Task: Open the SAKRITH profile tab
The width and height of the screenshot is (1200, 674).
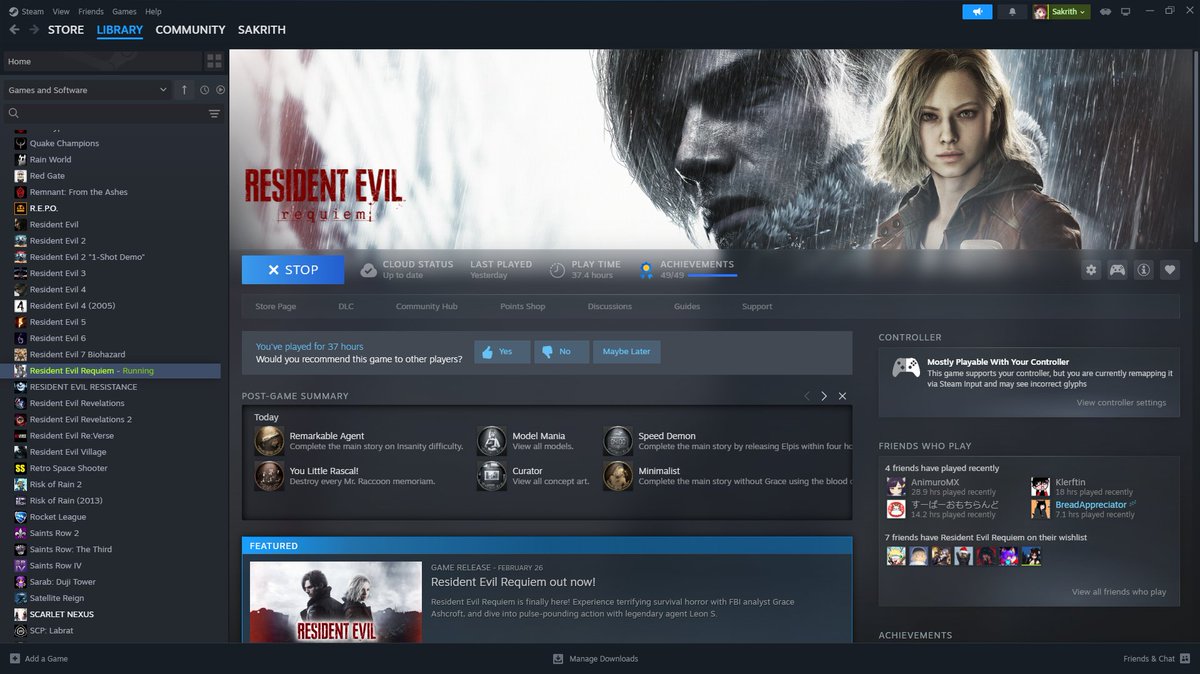Action: pos(261,30)
